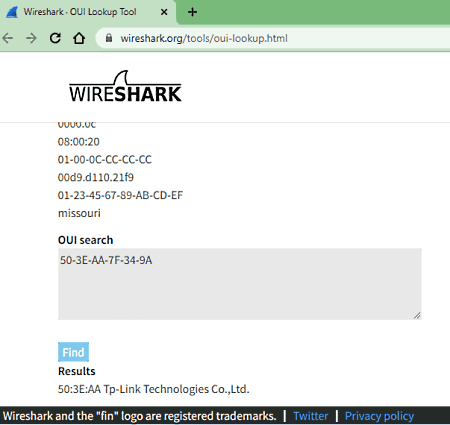Screen dimensions: 450x425
Task: Click into the OUI search text area
Action: (240, 284)
